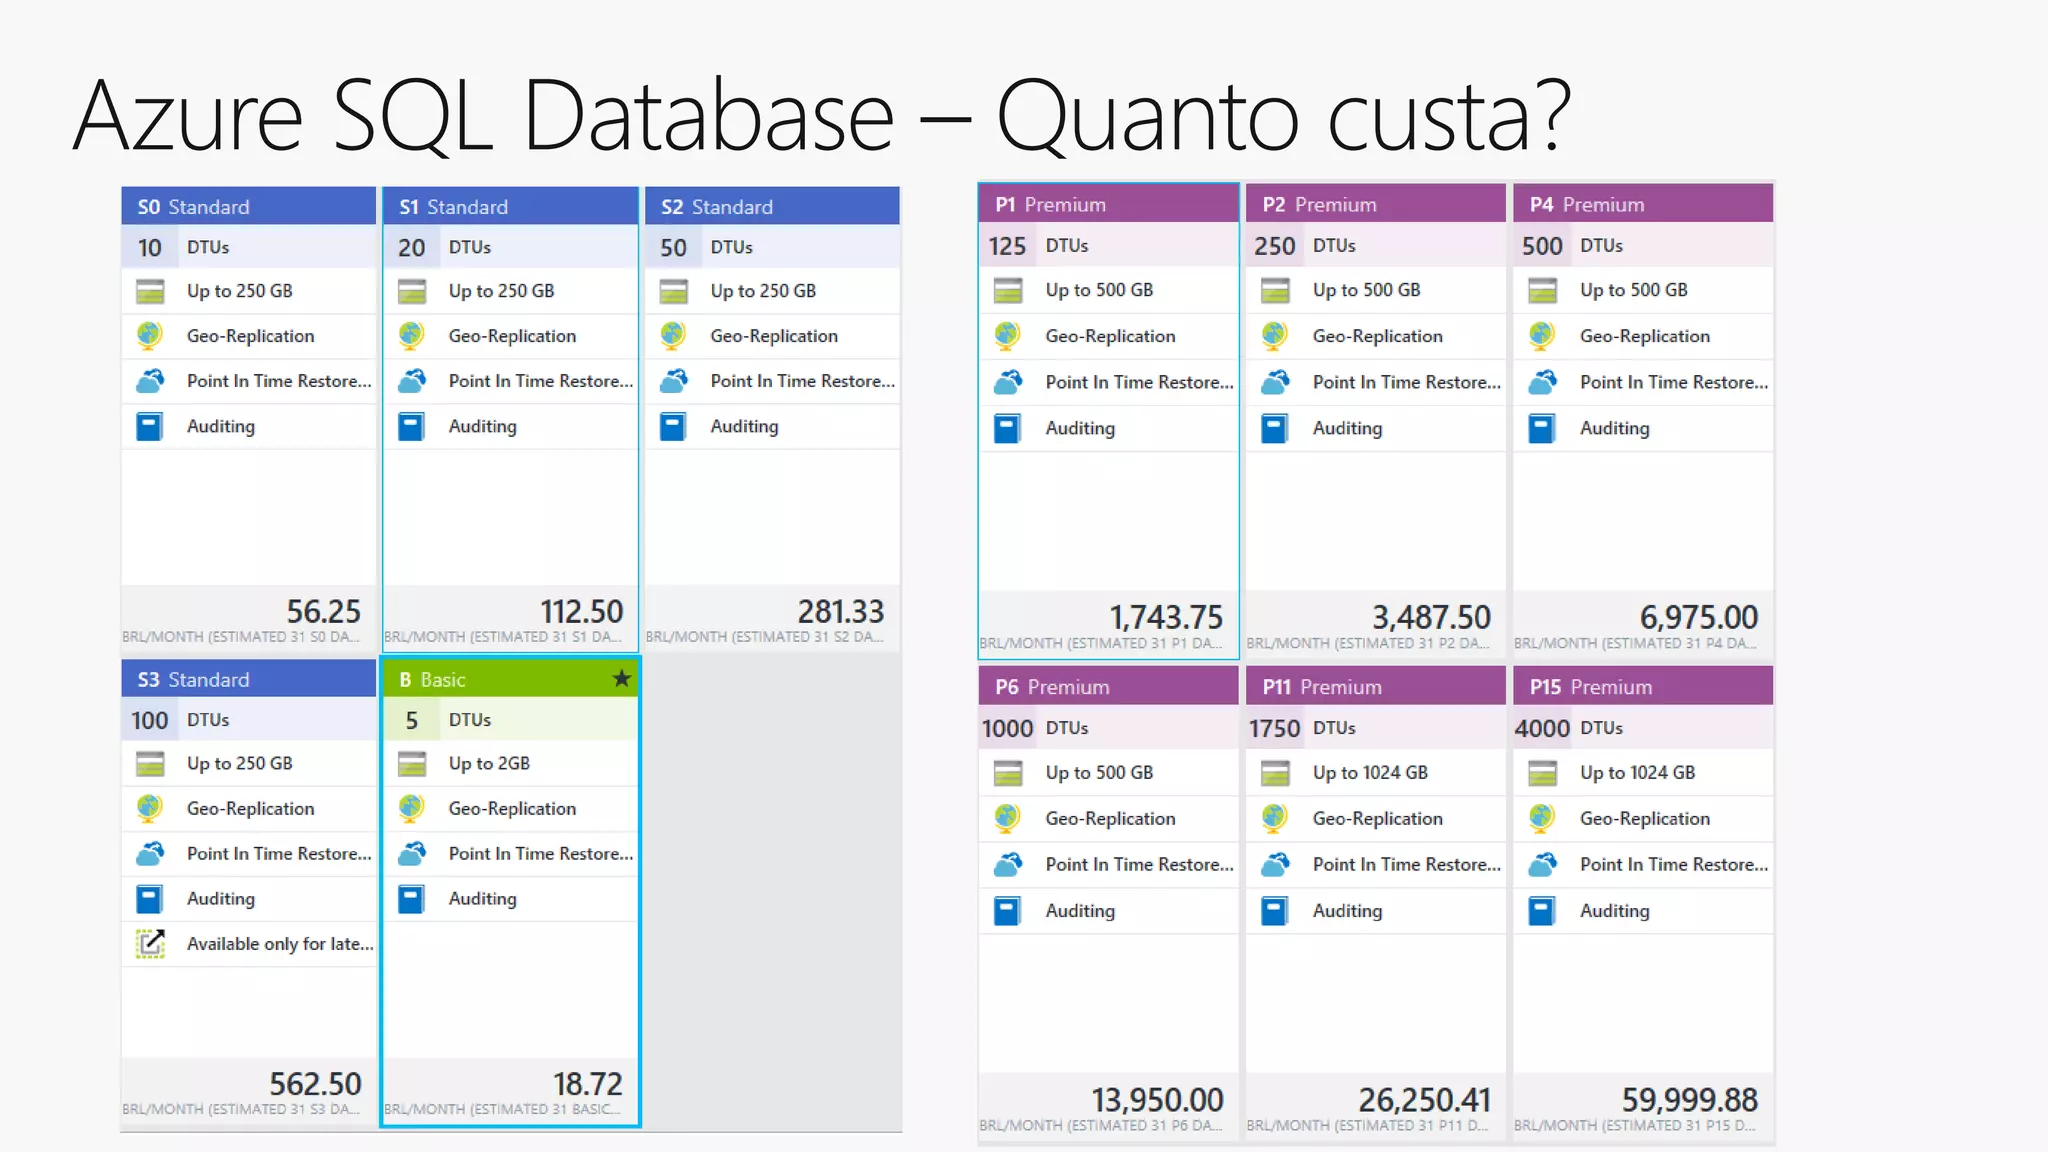Click the Auditing book icon in S3 card
2048x1152 pixels.
tap(150, 899)
